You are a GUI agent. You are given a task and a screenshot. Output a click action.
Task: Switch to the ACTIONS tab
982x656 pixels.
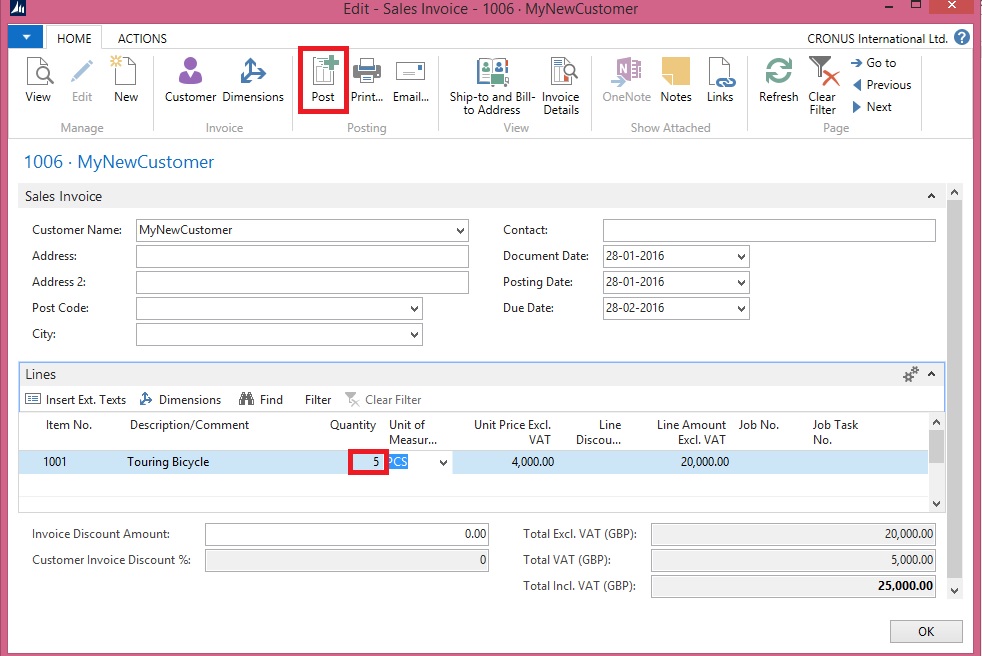pyautogui.click(x=142, y=38)
